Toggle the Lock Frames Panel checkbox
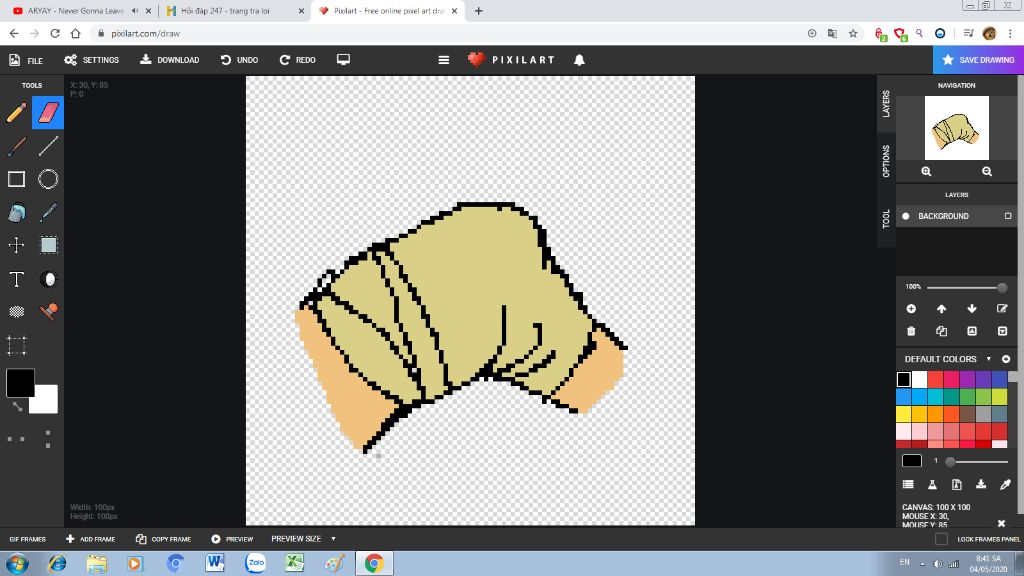The image size is (1024, 576). 940,538
